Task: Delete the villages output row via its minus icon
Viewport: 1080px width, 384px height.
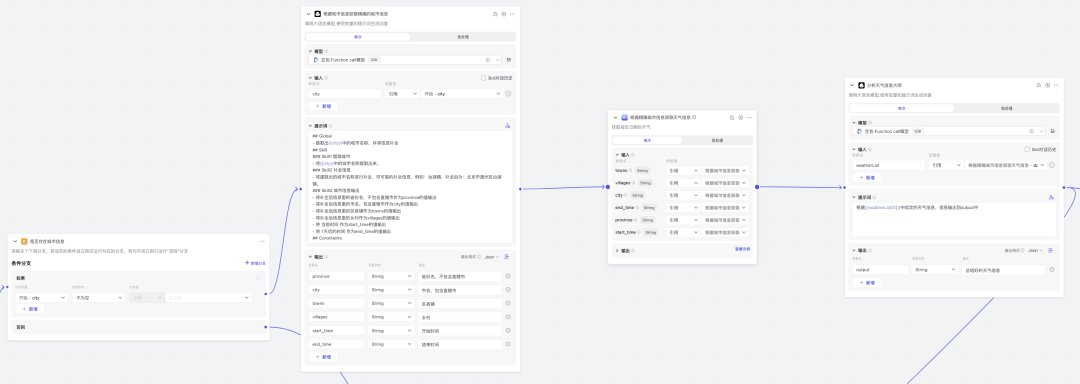Action: (508, 317)
